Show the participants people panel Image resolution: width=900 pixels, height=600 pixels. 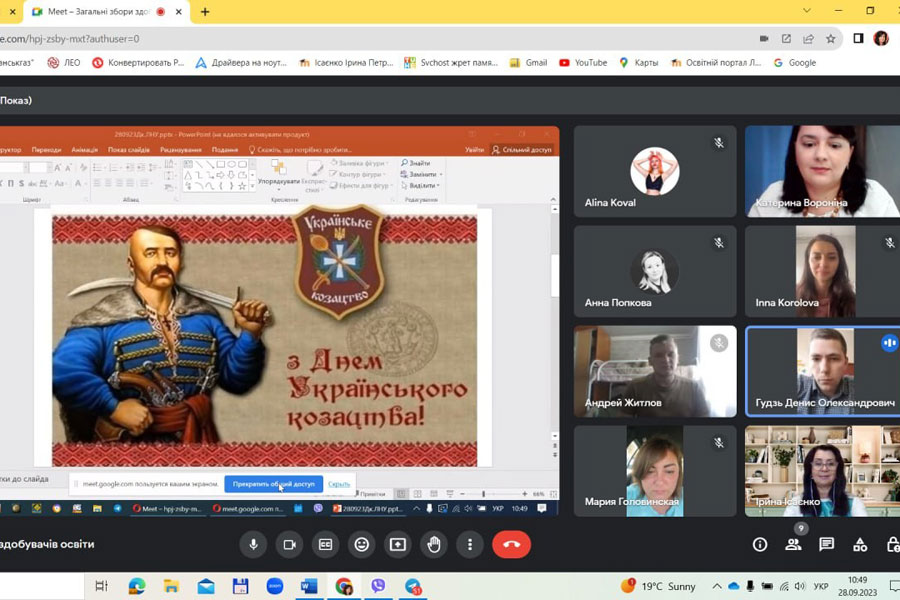pyautogui.click(x=793, y=544)
